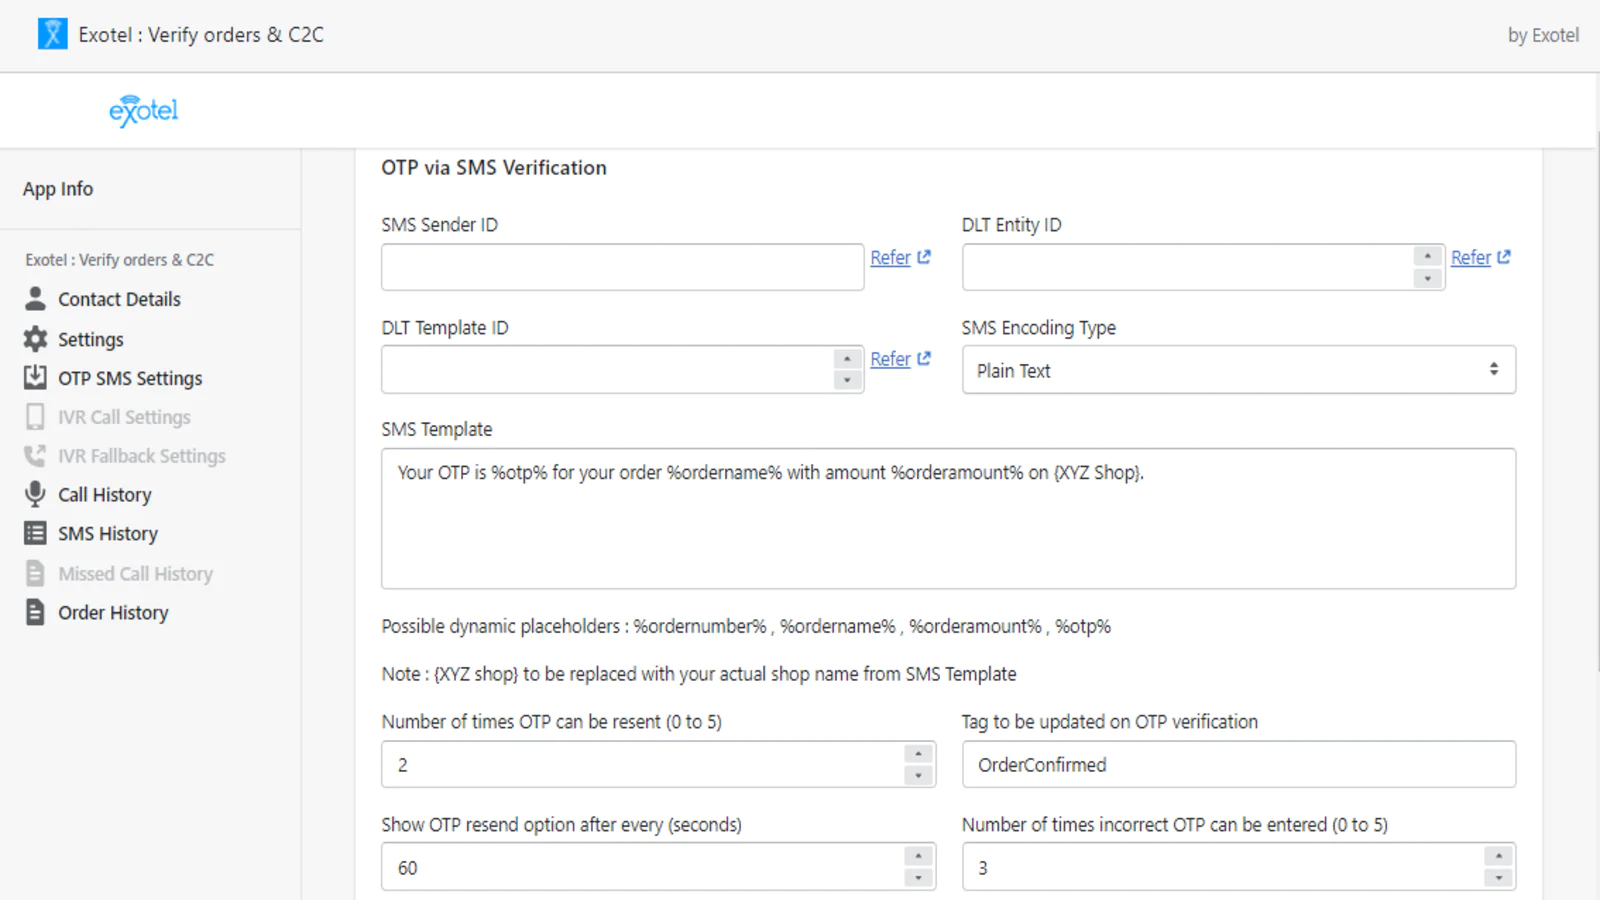
Task: Decrease incorrect OTP attempts with down arrow
Action: point(1498,878)
